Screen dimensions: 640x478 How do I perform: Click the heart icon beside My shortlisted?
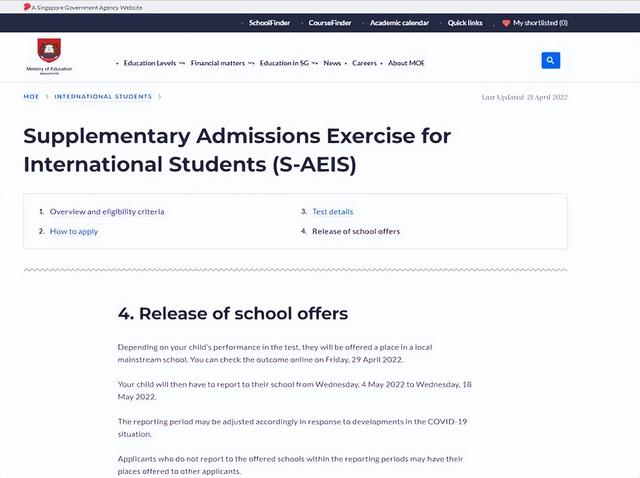[x=506, y=23]
